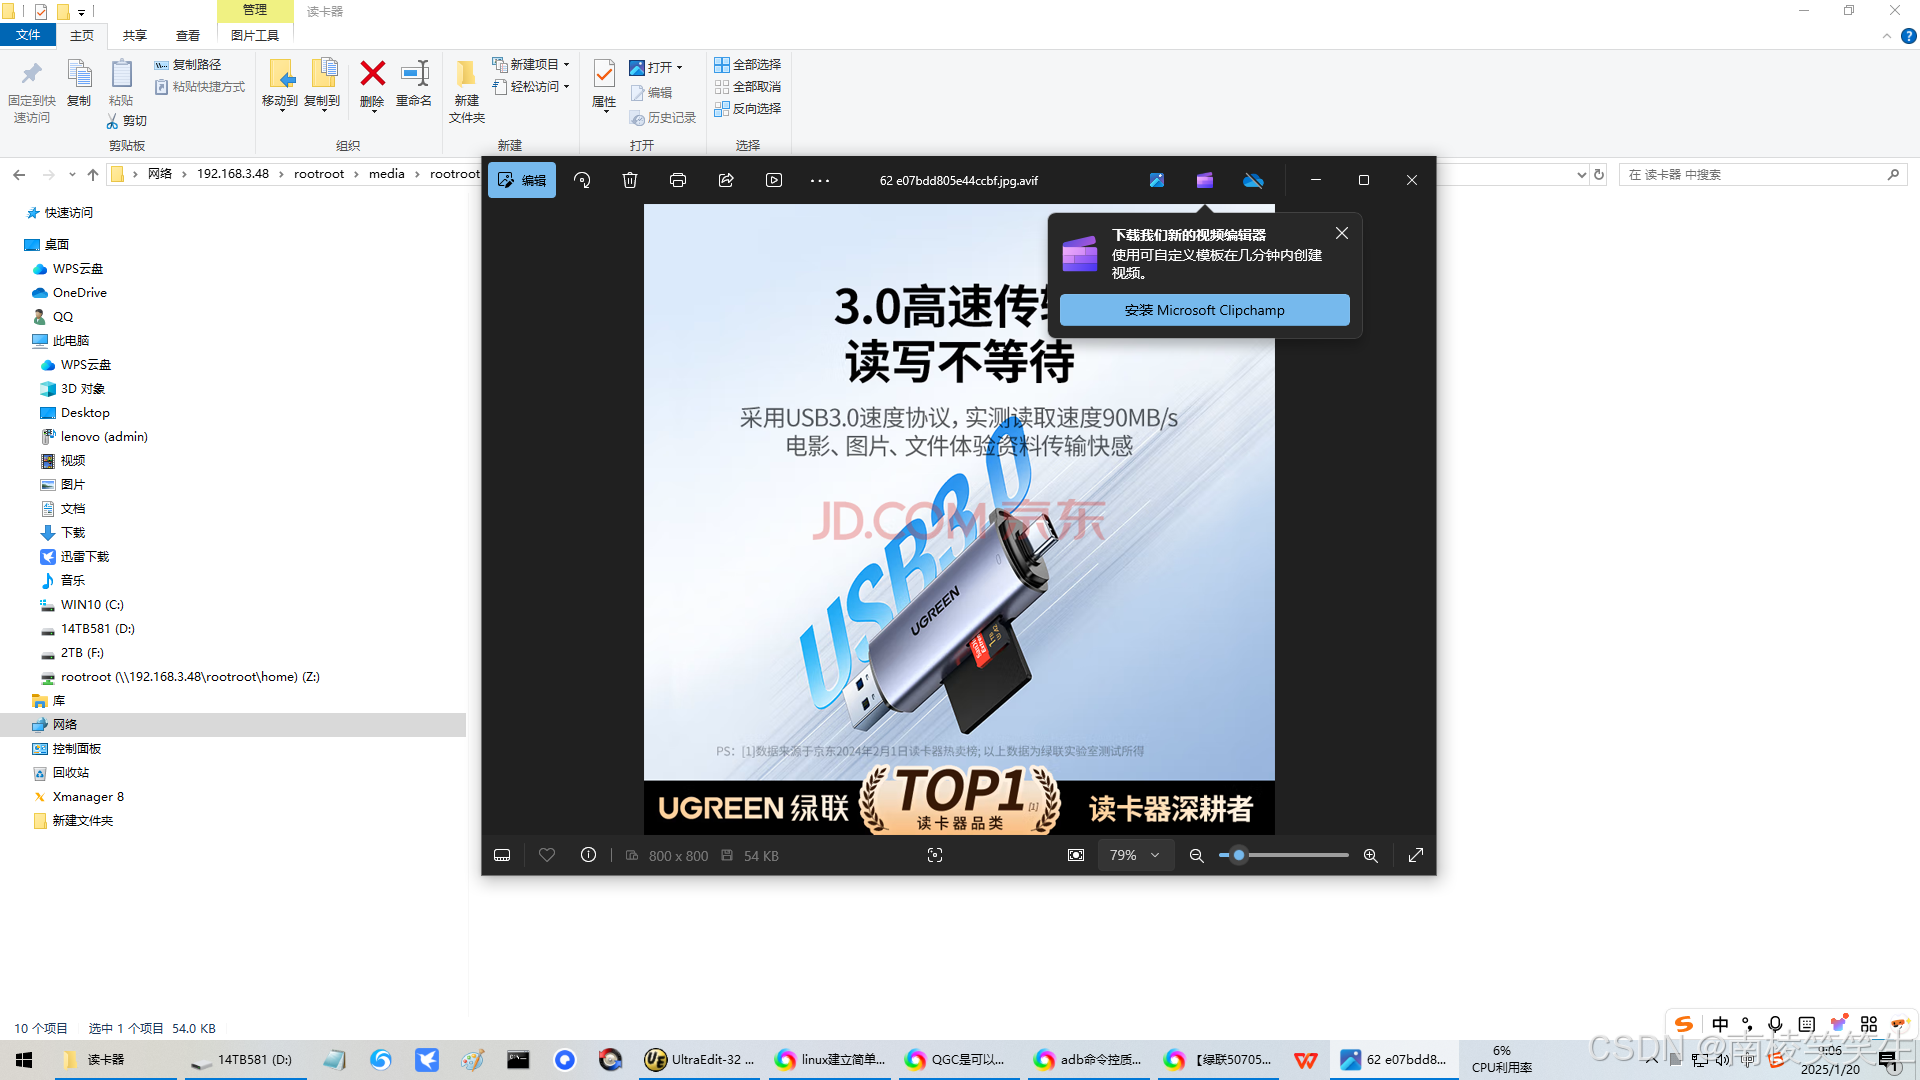Click 安装 Microsoft Clipchamp button
The width and height of the screenshot is (1920, 1080).
[x=1204, y=310]
